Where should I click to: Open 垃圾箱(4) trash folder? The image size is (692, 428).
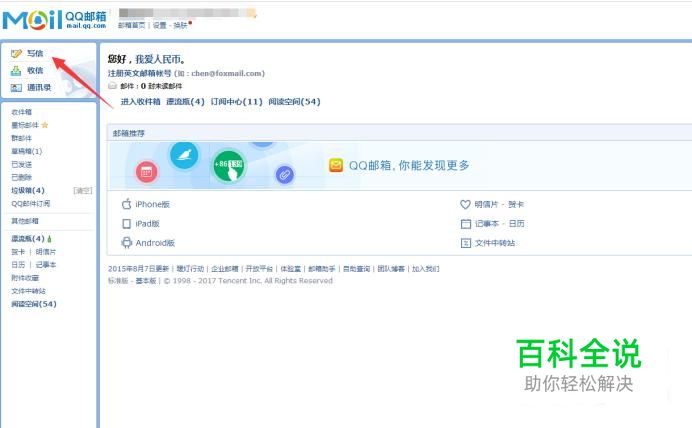coord(28,191)
